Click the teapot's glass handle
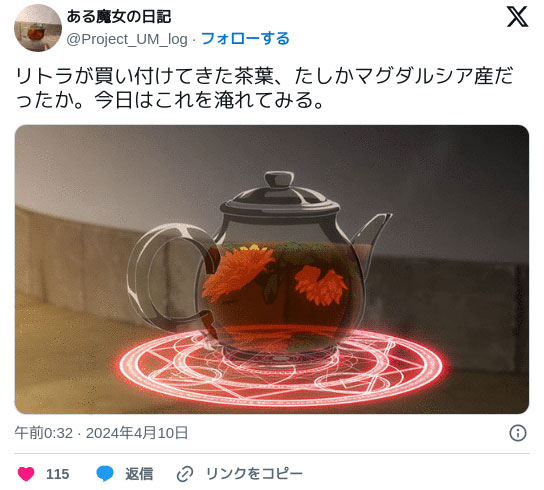The image size is (544, 490). point(172,277)
